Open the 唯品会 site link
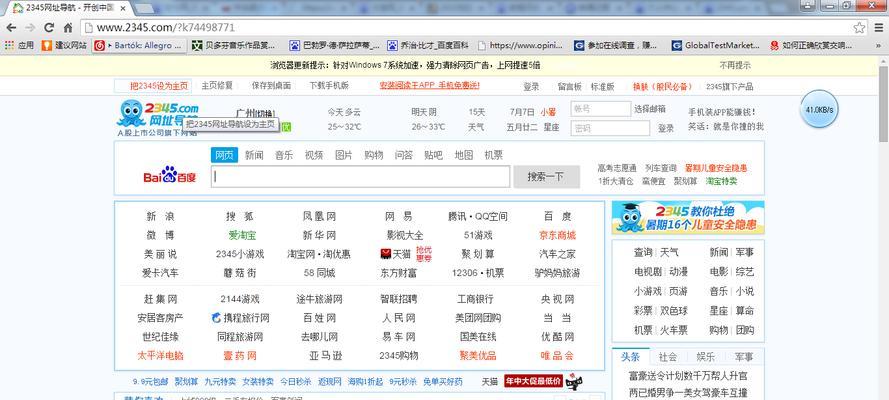889x400 pixels. (557, 356)
